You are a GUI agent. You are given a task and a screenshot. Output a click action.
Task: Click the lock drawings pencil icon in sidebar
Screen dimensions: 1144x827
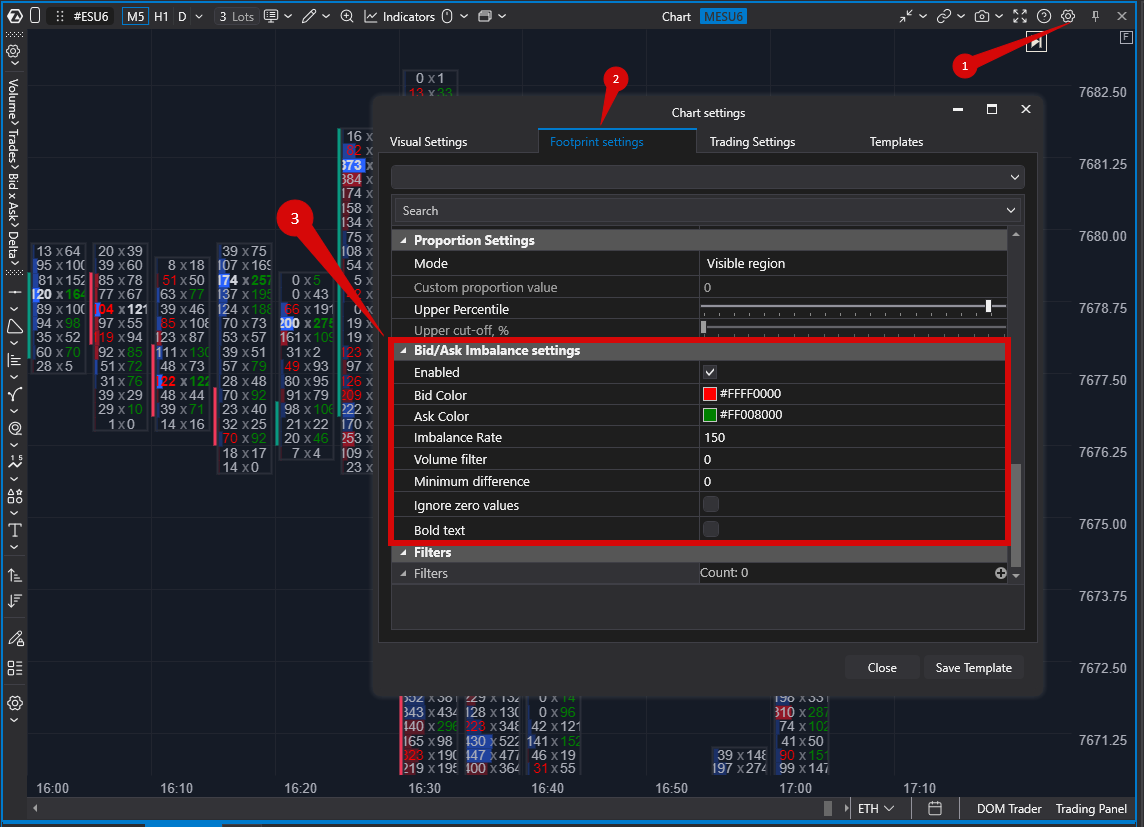[15, 638]
